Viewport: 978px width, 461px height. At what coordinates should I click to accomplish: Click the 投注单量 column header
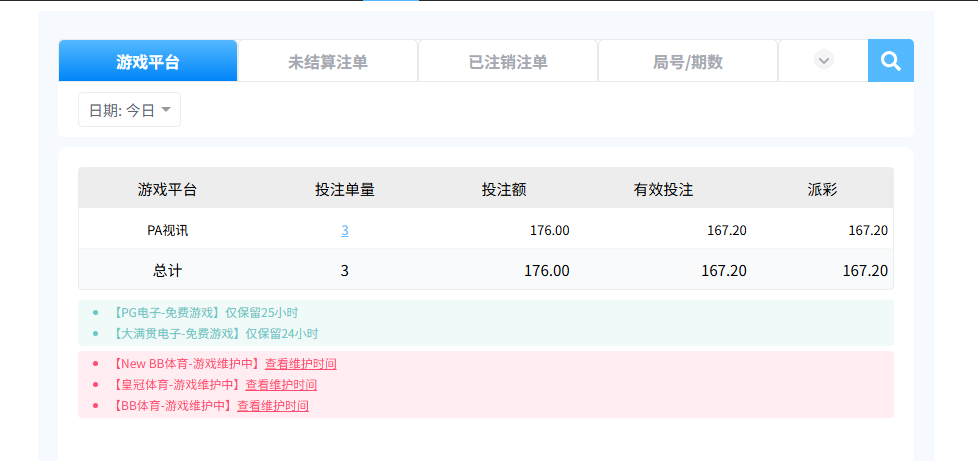coord(345,189)
